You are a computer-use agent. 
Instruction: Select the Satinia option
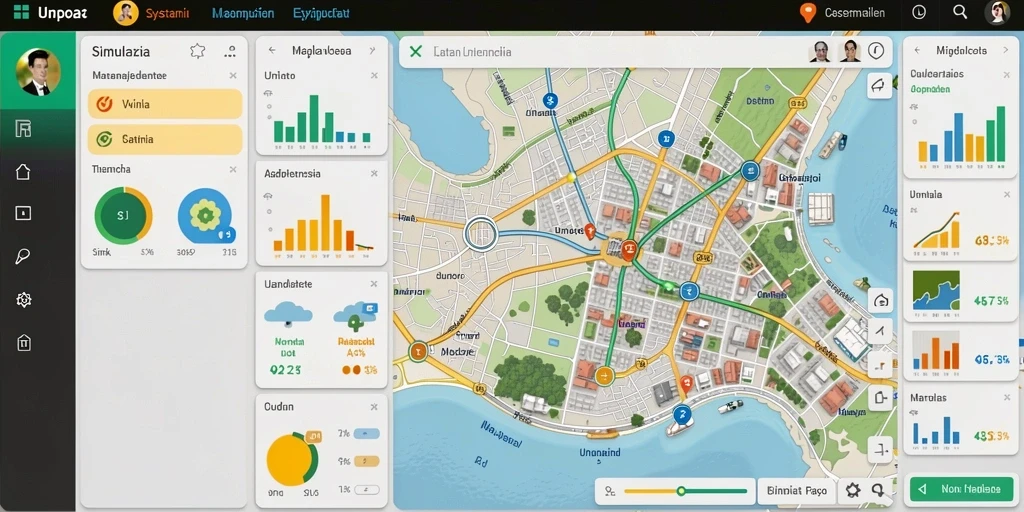click(165, 139)
